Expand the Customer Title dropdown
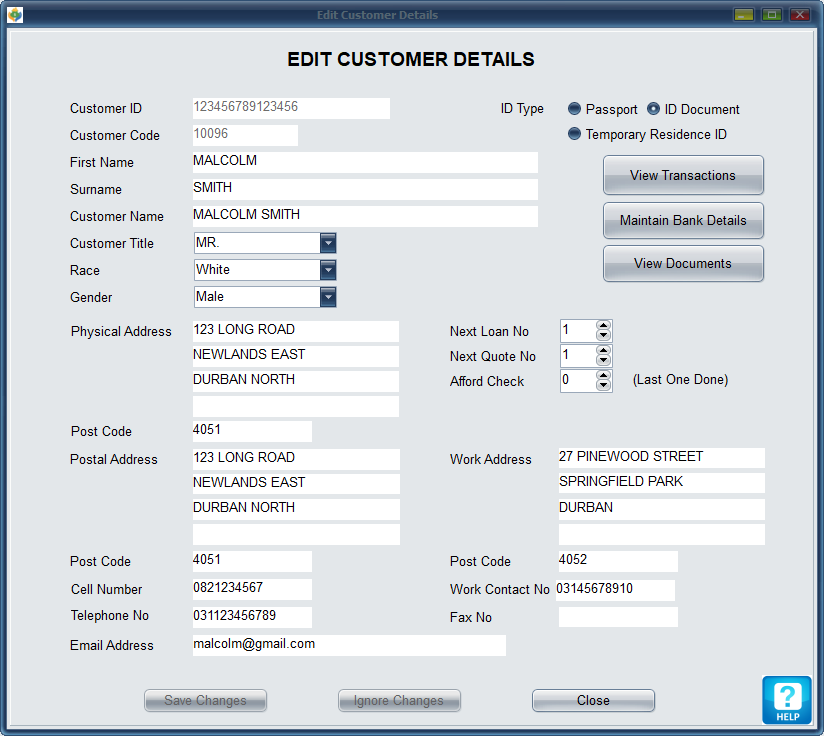824x736 pixels. click(328, 243)
